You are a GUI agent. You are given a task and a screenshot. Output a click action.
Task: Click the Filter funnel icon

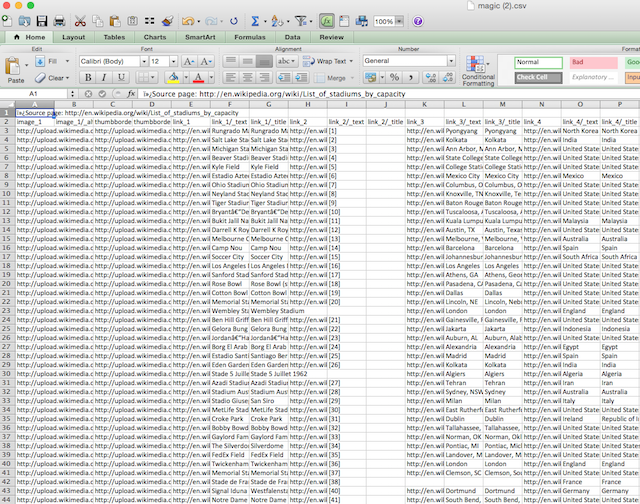tap(301, 21)
